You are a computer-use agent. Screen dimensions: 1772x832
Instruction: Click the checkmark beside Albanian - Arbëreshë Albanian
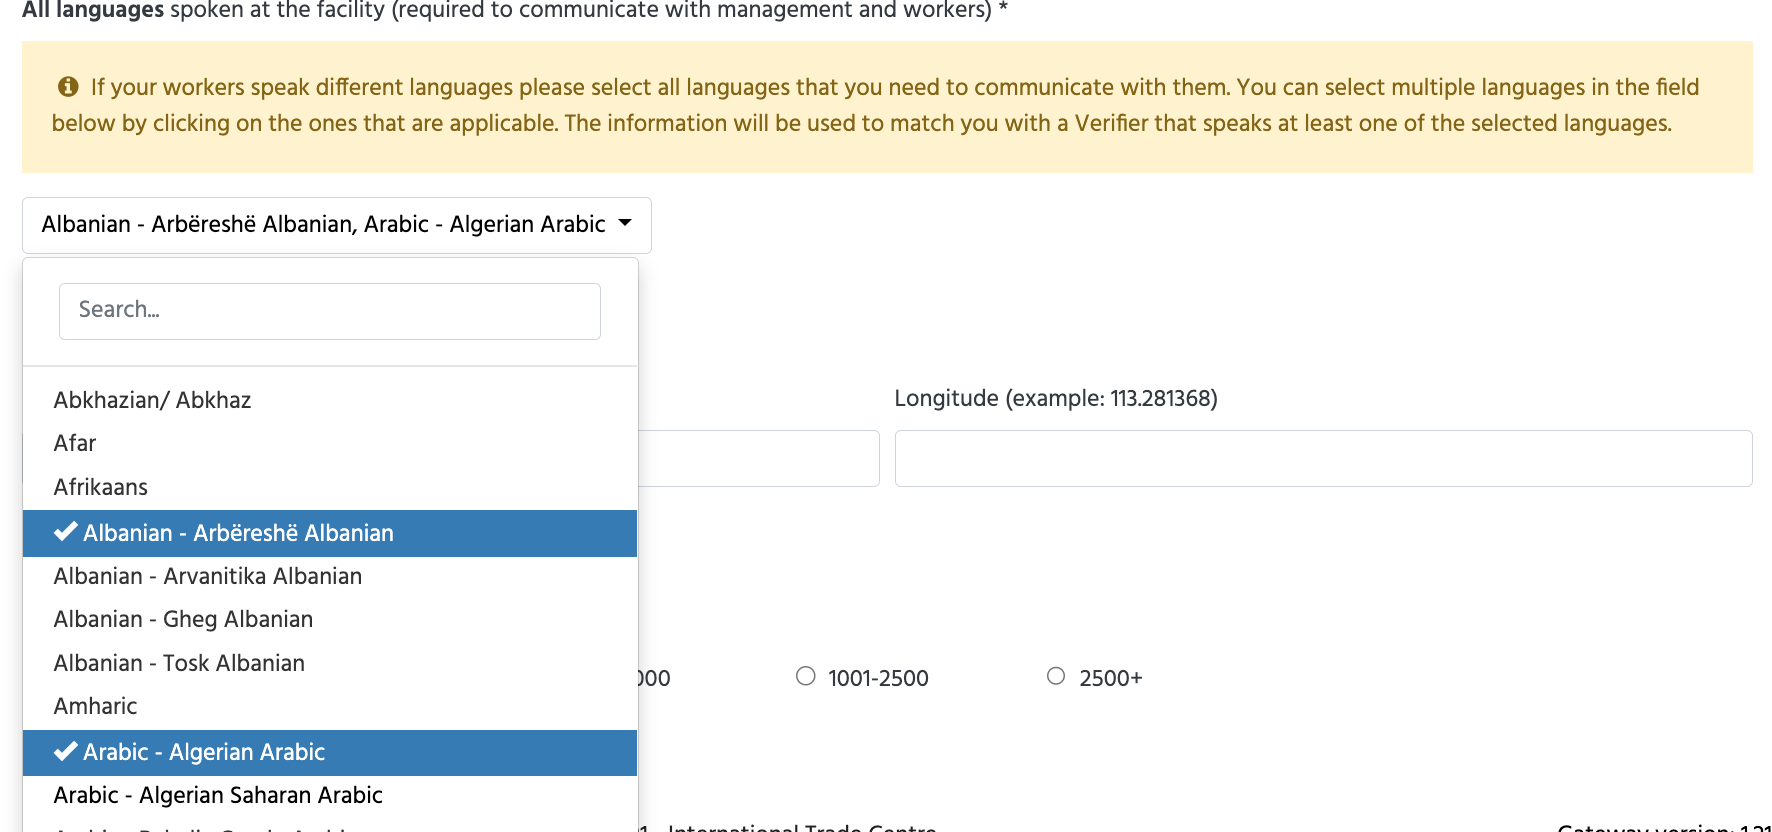pyautogui.click(x=66, y=532)
